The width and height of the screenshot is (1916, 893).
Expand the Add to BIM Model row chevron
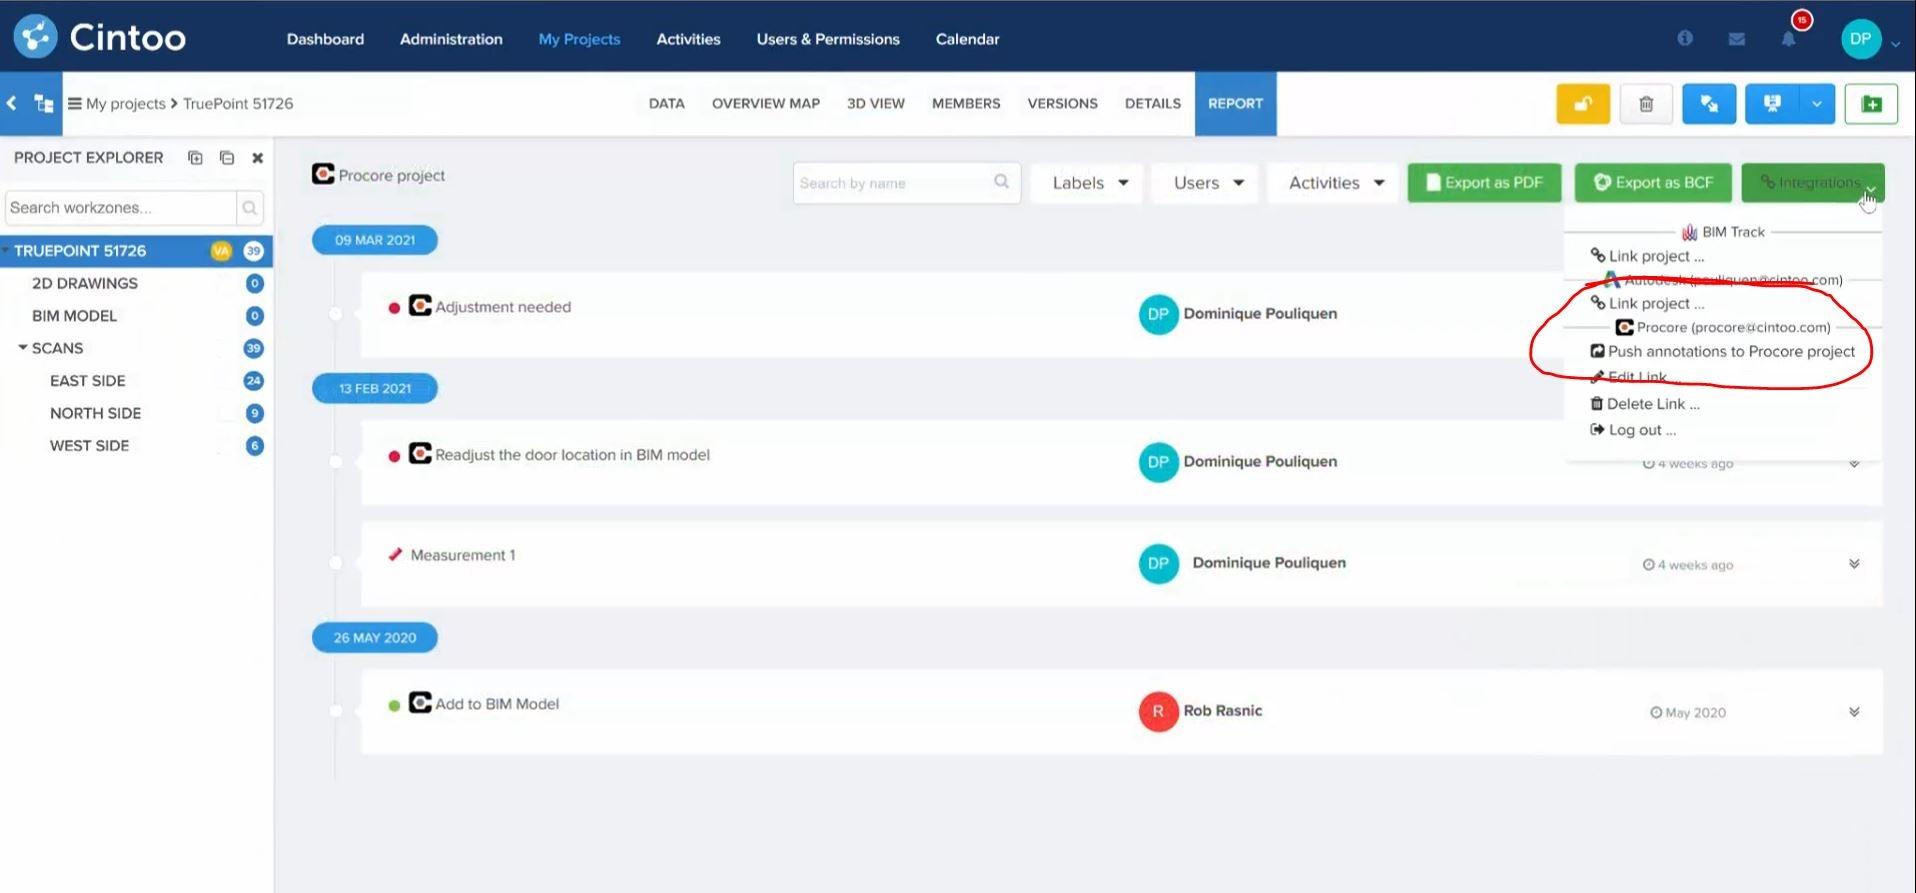click(x=1854, y=712)
